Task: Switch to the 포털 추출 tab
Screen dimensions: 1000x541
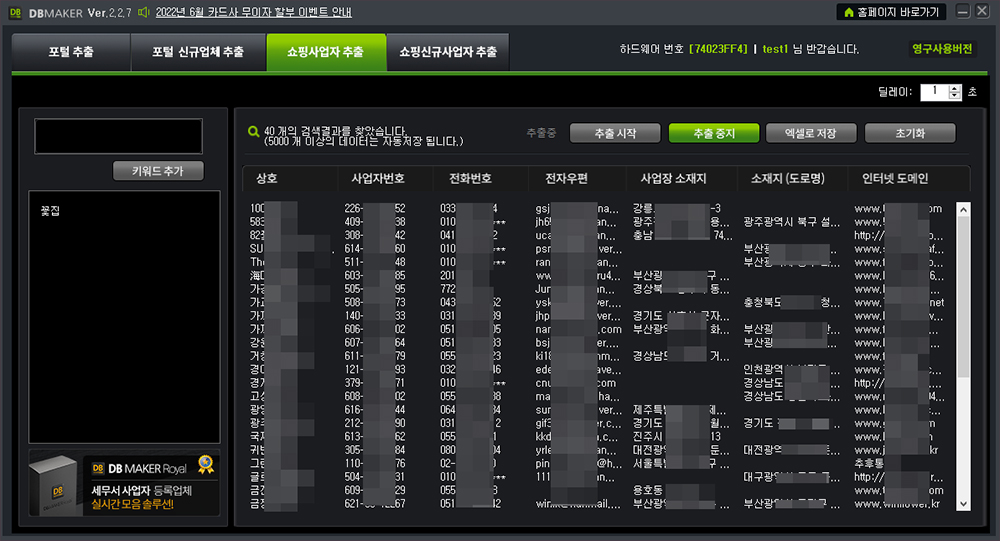Action: 72,52
